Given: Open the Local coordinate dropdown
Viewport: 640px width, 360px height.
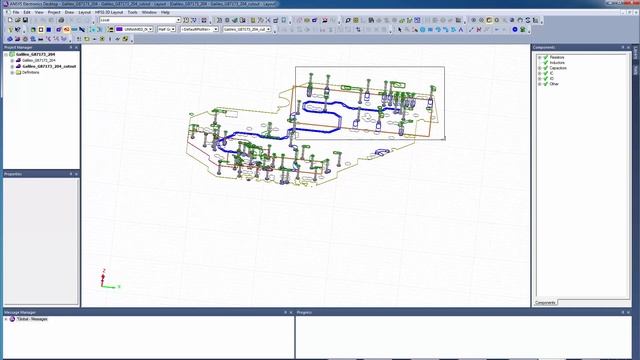Looking at the screenshot, I should (178, 20).
